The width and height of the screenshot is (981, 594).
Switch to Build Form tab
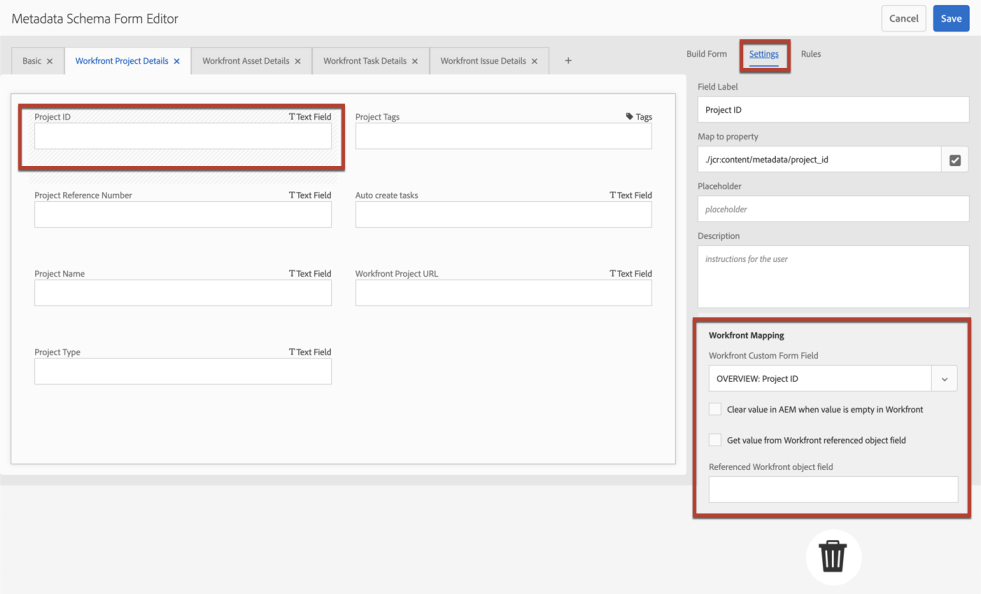pyautogui.click(x=706, y=54)
